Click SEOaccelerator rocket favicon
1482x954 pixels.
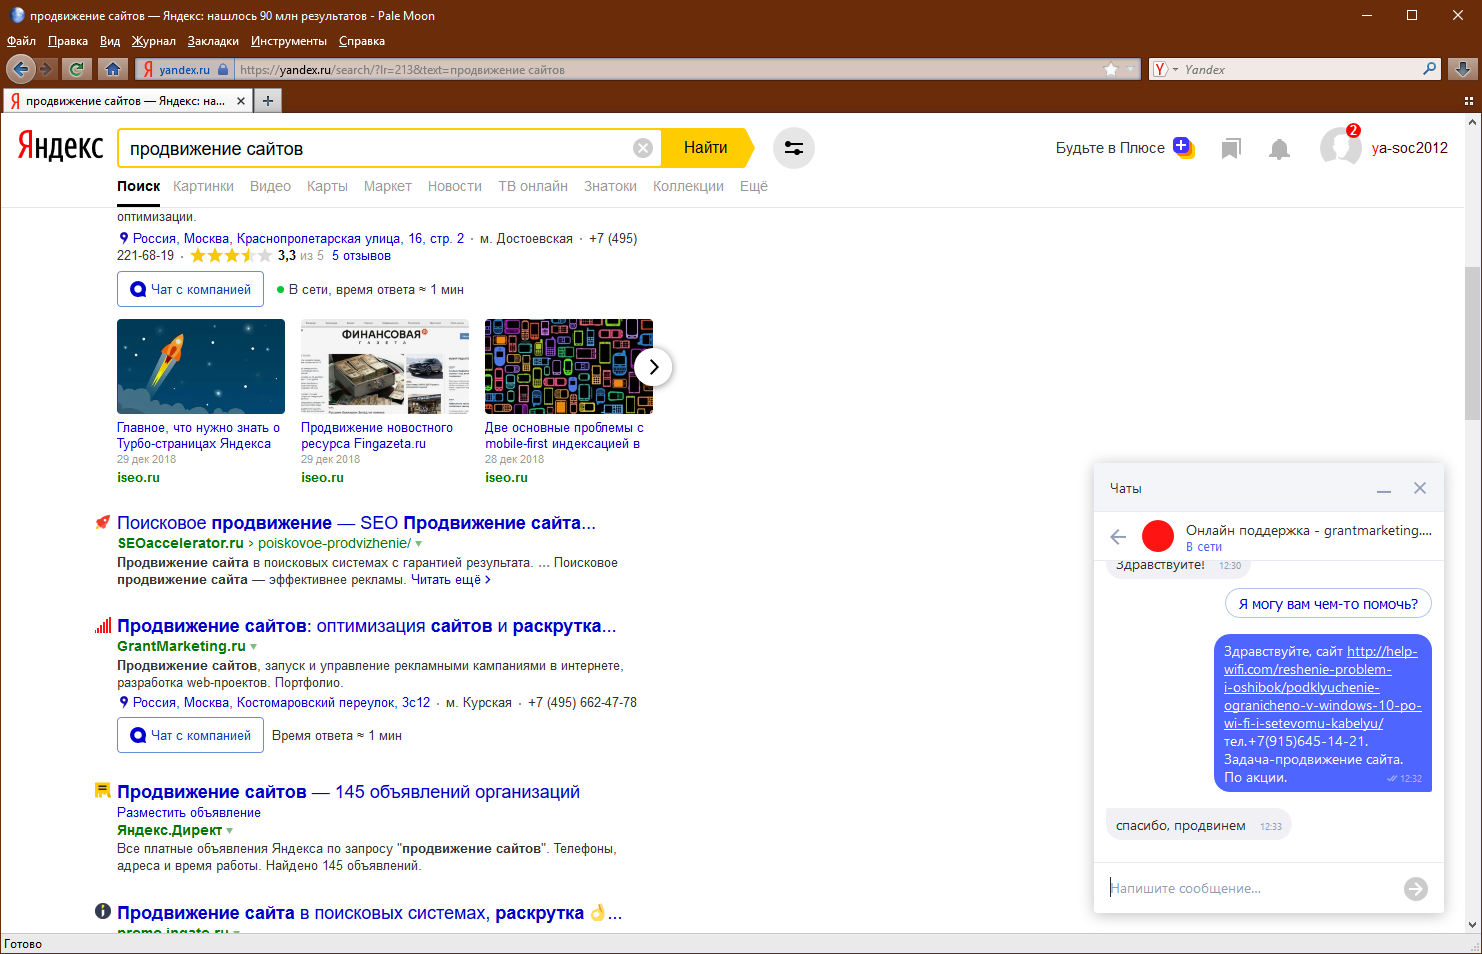point(102,522)
